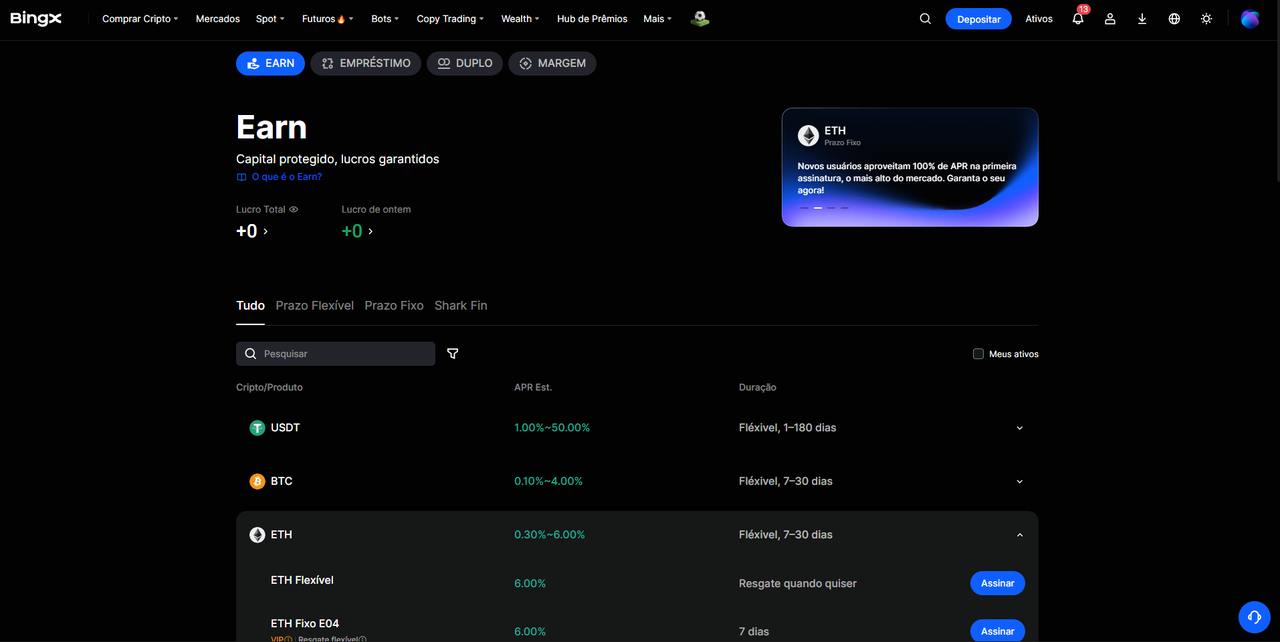Select second banner carousel indicator
The width and height of the screenshot is (1280, 642).
[x=817, y=208]
